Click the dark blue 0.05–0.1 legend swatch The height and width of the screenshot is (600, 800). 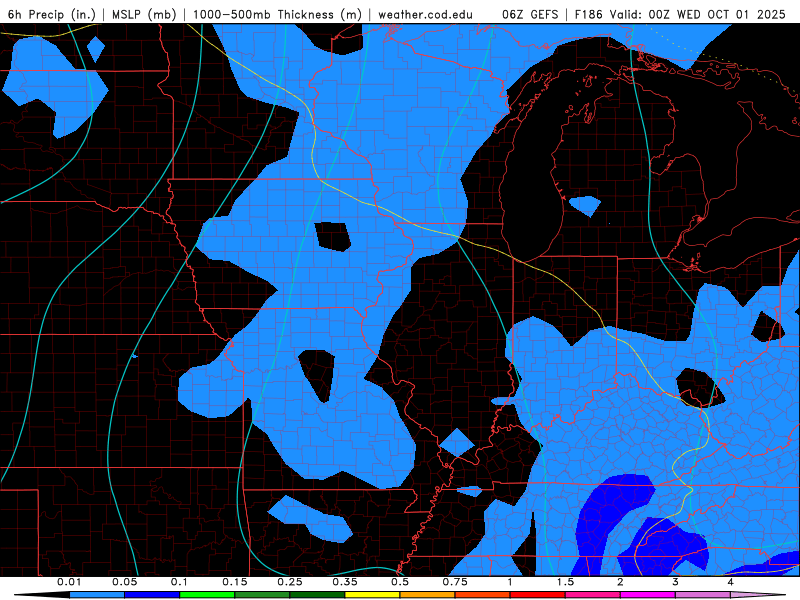tap(152, 595)
